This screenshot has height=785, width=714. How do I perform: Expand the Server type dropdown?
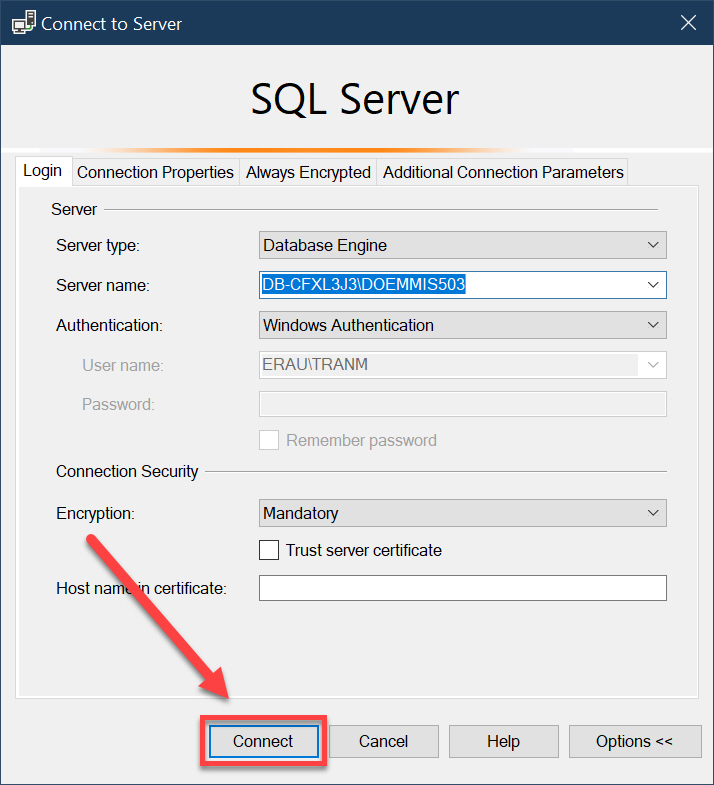pos(463,245)
